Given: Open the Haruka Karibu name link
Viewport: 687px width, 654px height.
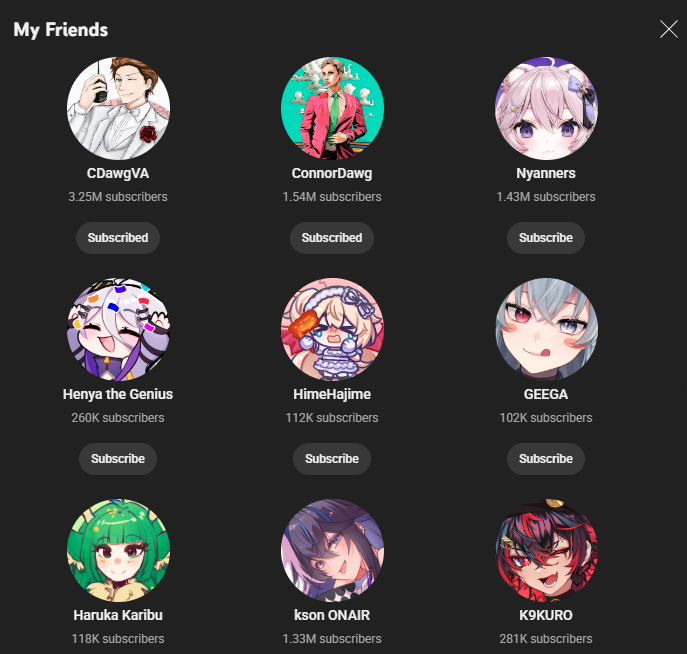Looking at the screenshot, I should [x=118, y=615].
